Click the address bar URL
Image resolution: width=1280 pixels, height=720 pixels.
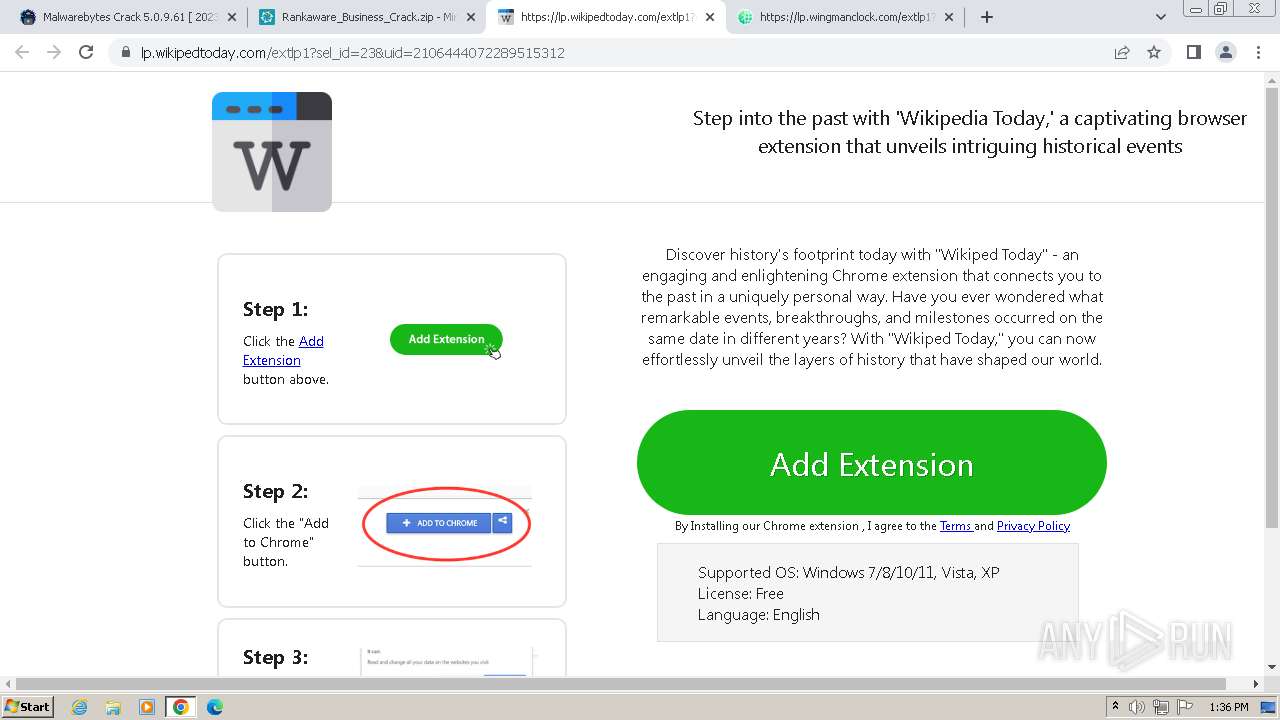tap(352, 53)
